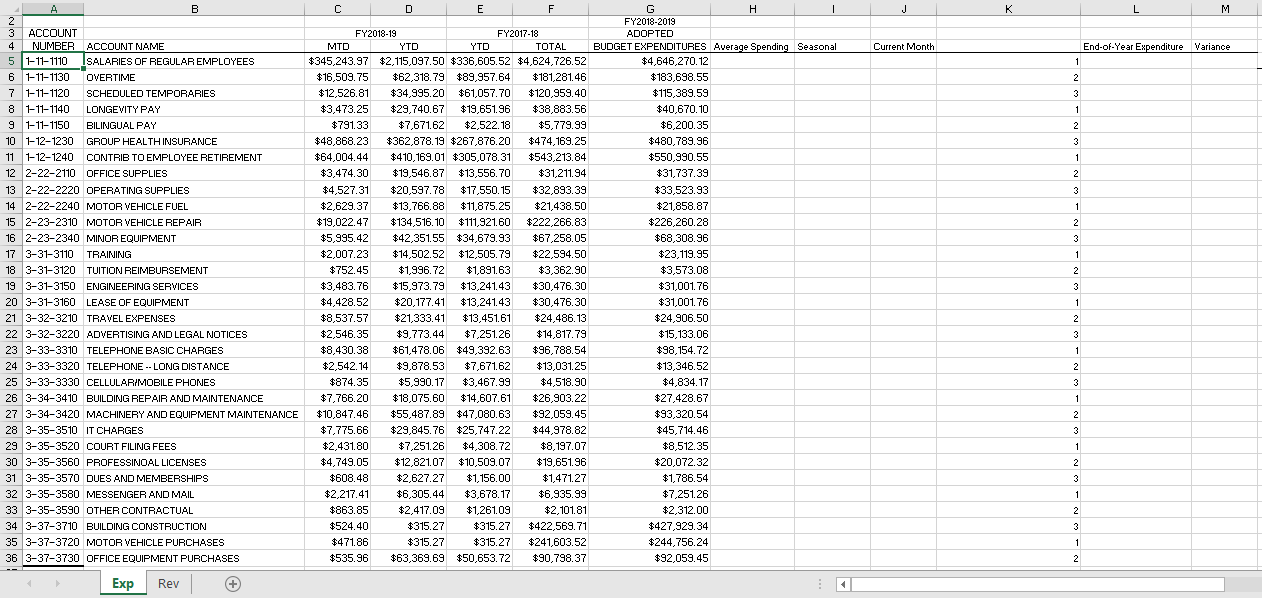Image resolution: width=1262 pixels, height=598 pixels.
Task: Select column M labeled Variance
Action: (x=1224, y=8)
